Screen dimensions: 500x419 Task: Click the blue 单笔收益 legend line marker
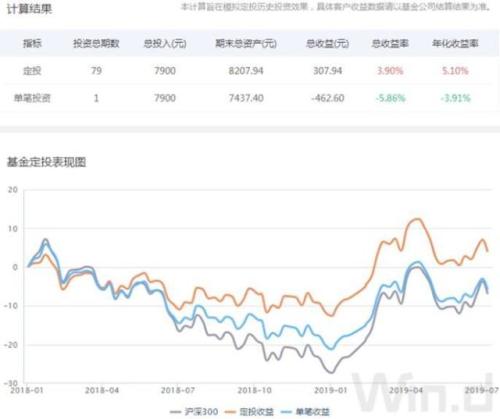pyautogui.click(x=287, y=412)
